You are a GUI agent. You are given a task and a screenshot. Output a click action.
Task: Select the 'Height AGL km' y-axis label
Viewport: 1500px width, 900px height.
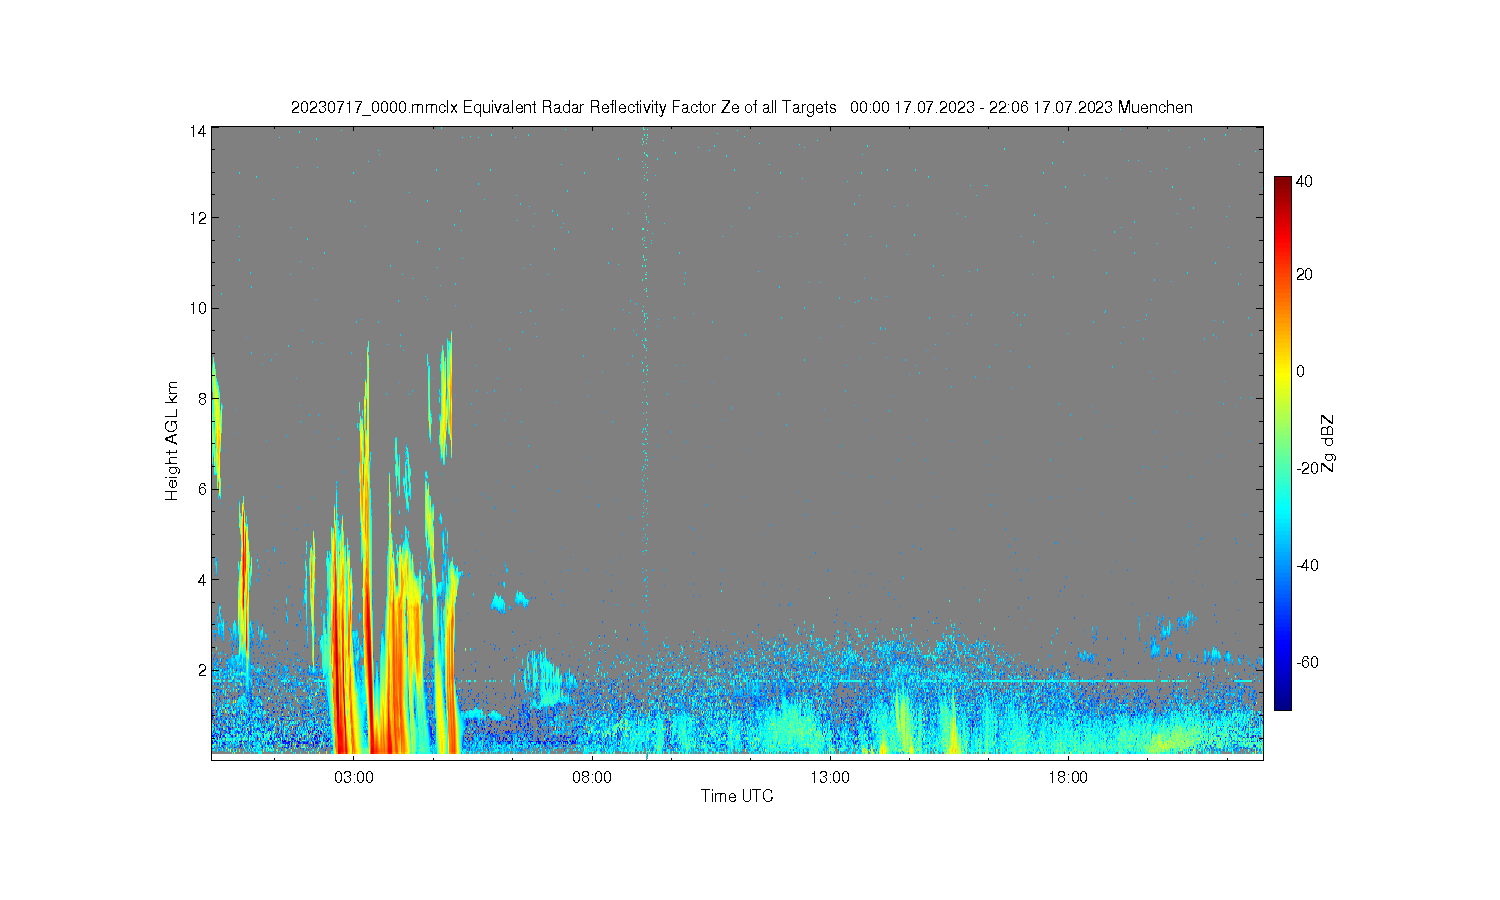click(172, 441)
